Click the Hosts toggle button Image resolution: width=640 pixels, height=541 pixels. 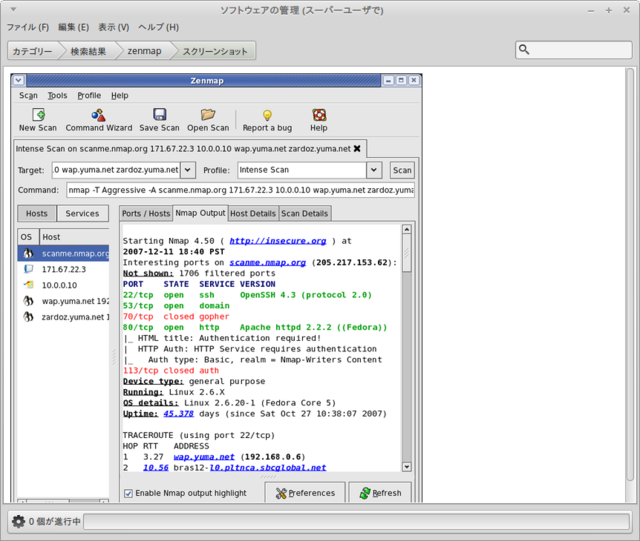coord(37,214)
